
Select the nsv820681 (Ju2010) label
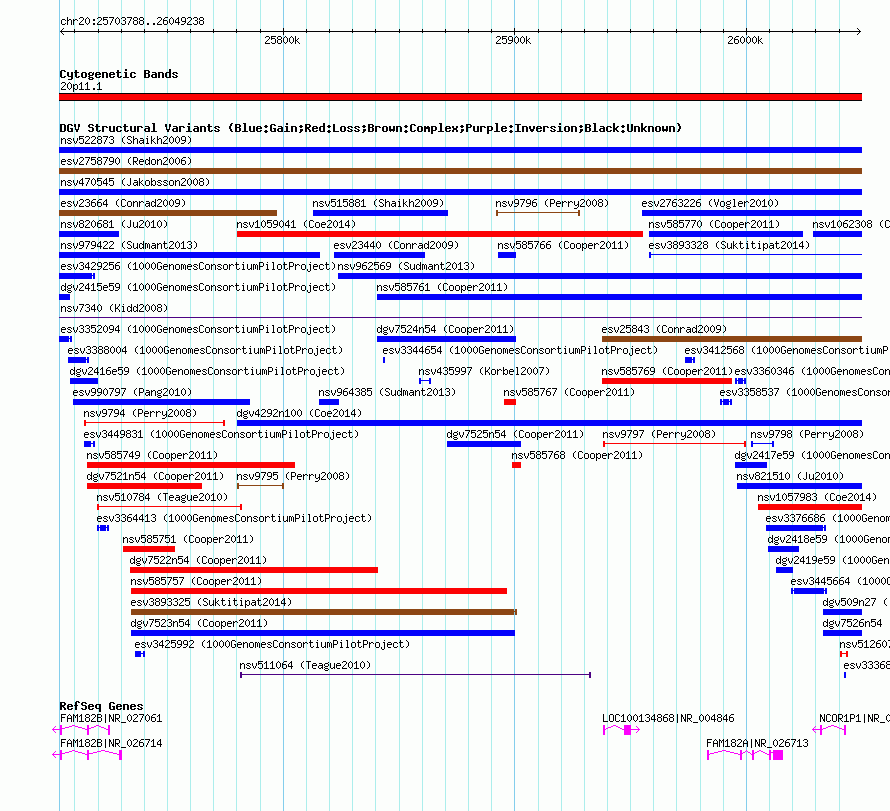(x=114, y=224)
